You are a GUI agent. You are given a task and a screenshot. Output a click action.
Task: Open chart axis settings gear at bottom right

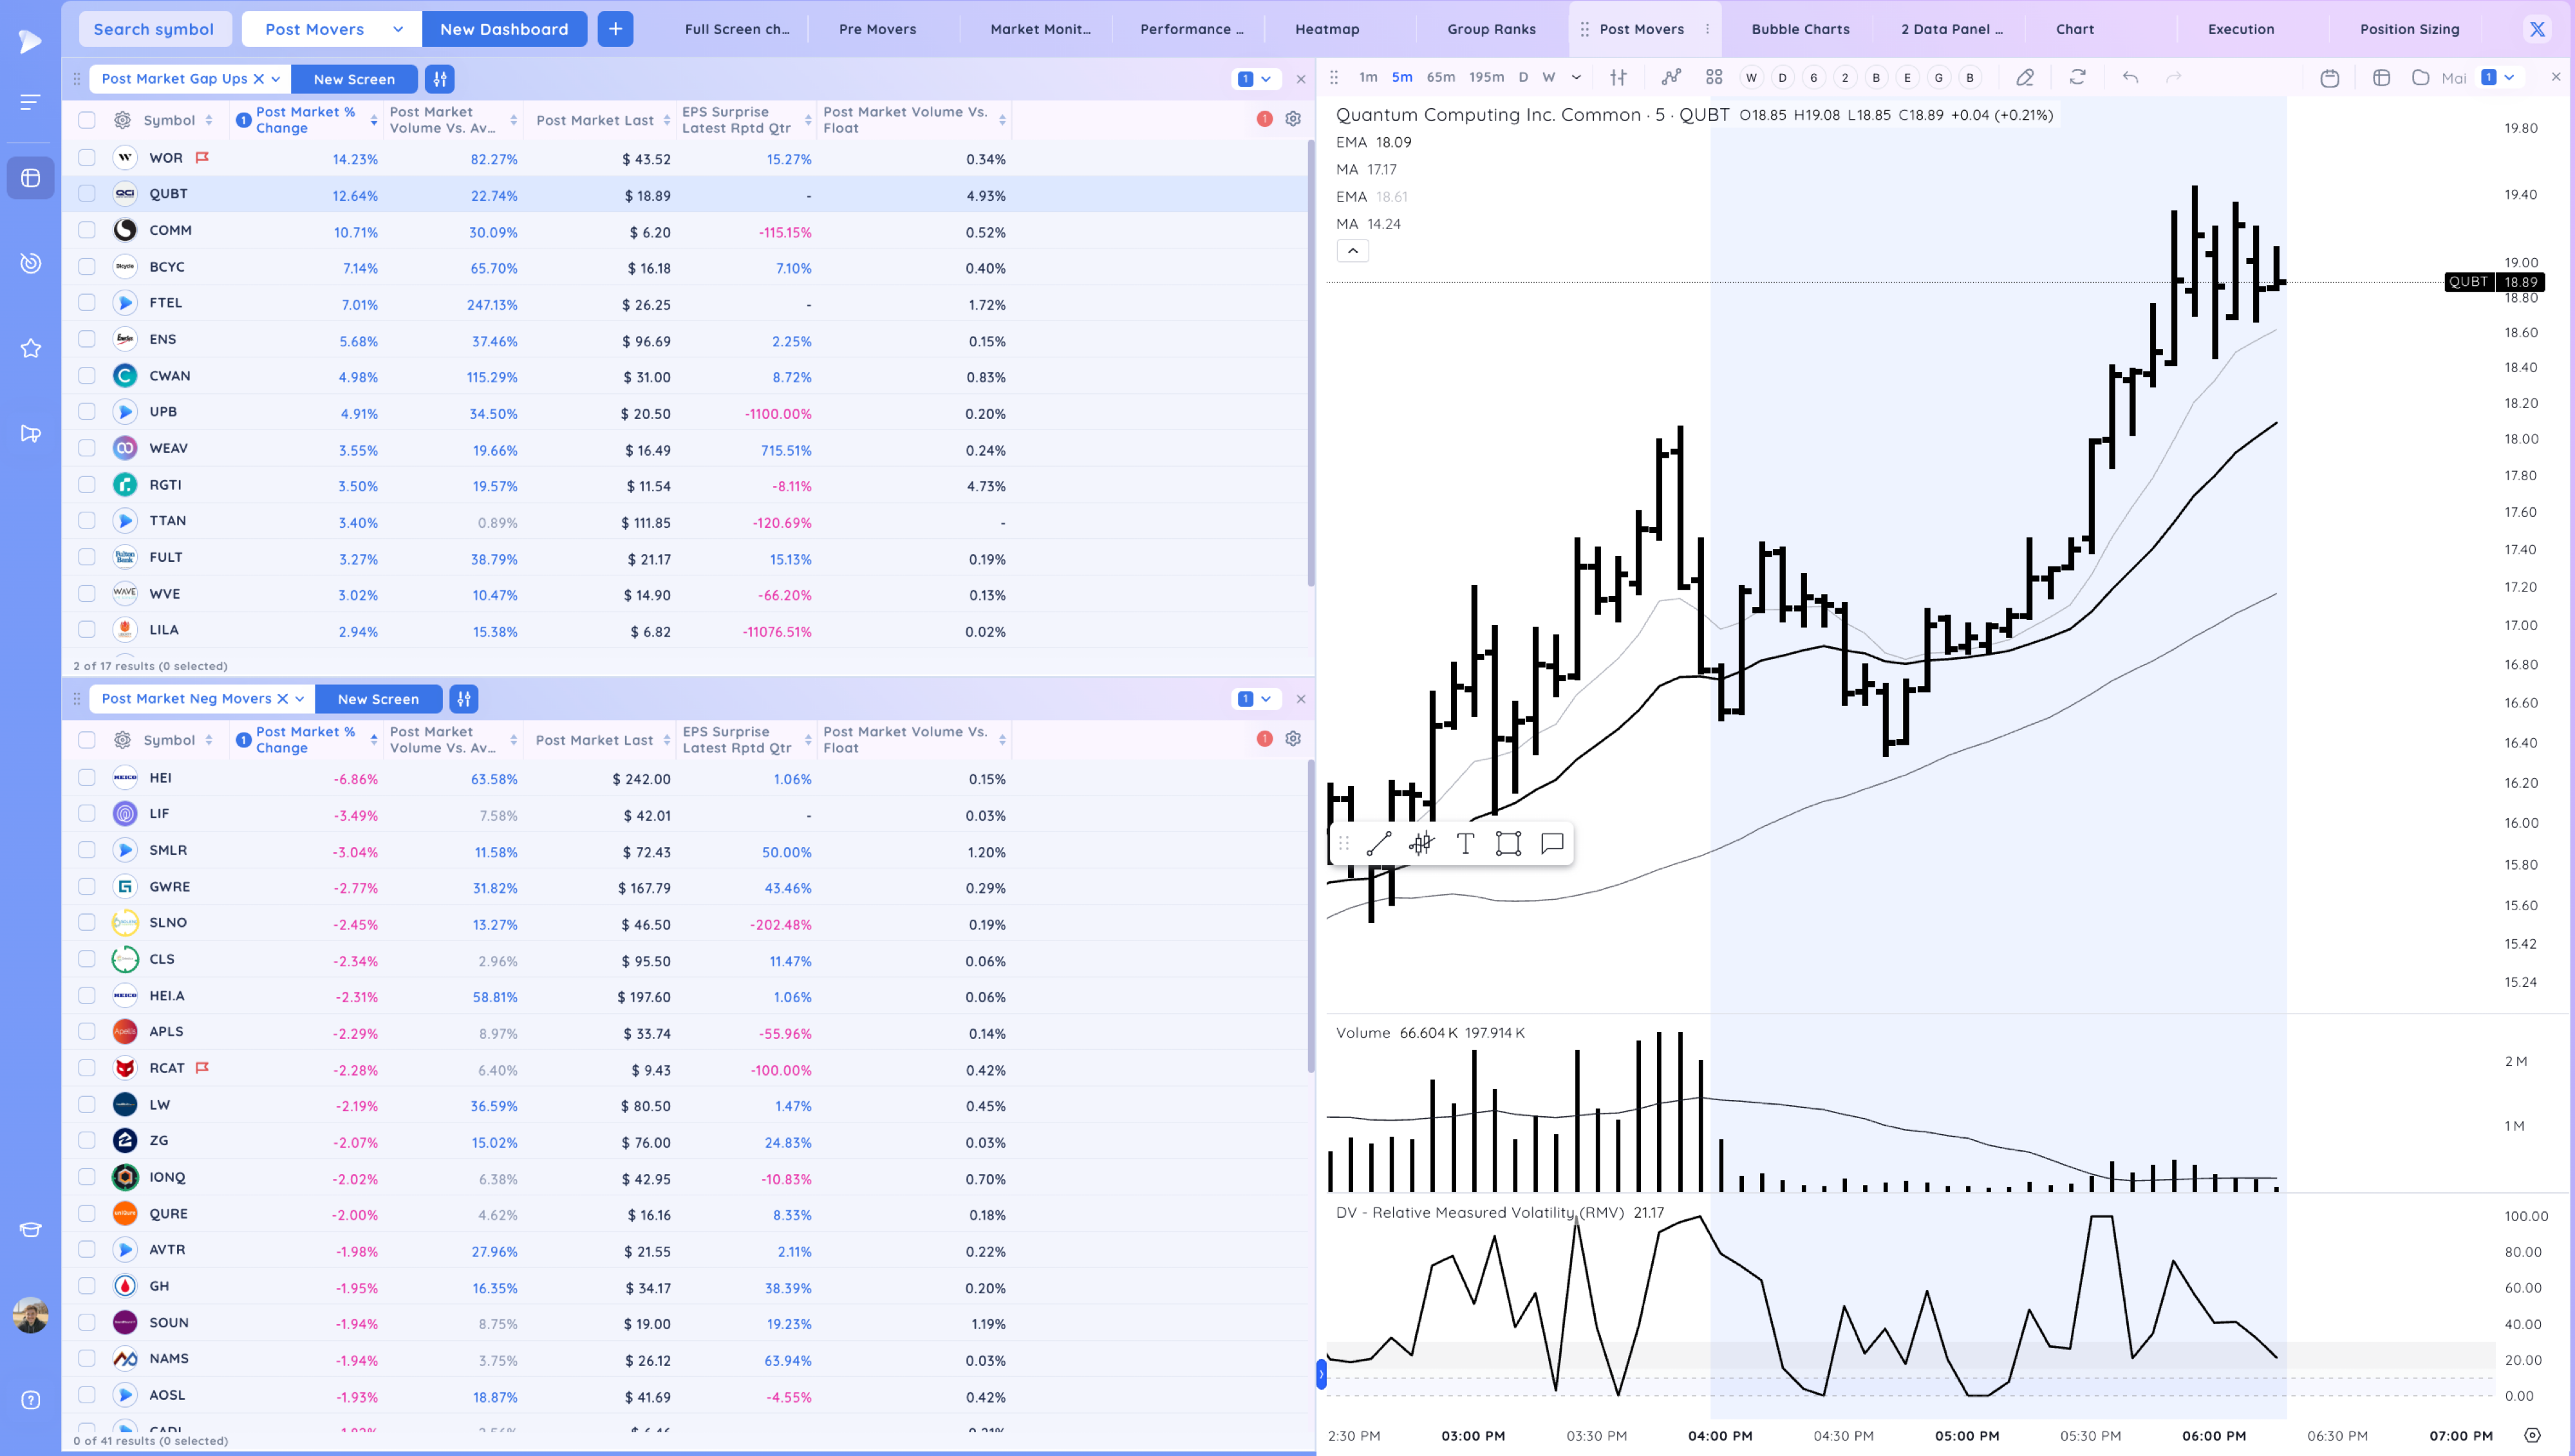pos(2532,1436)
